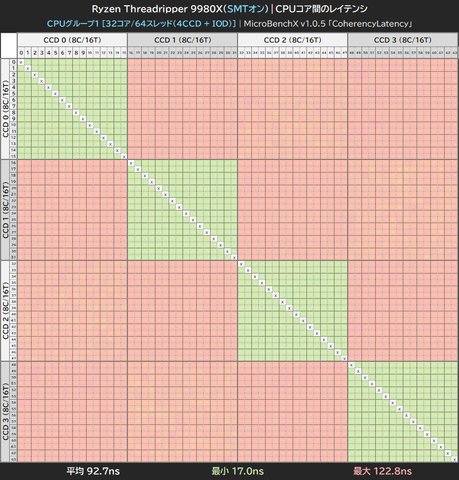The image size is (459, 480).
Task: Click the vertical CCD 0 row group label
Action: coord(5,109)
